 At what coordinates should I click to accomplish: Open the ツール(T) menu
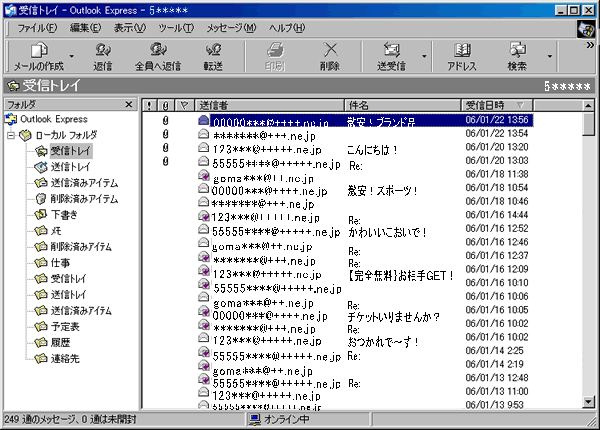(x=176, y=28)
